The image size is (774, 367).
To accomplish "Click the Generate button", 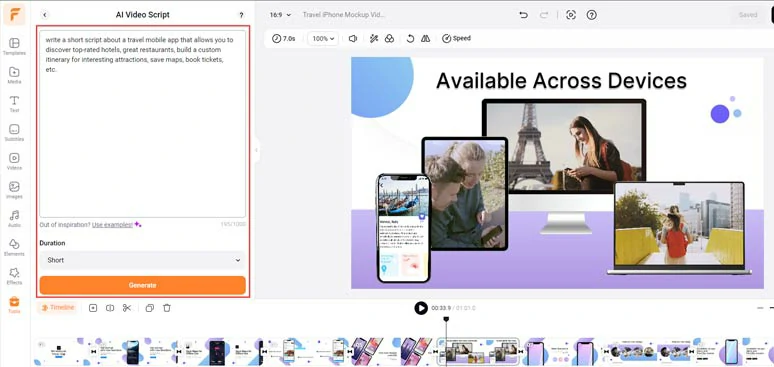I will [x=142, y=285].
